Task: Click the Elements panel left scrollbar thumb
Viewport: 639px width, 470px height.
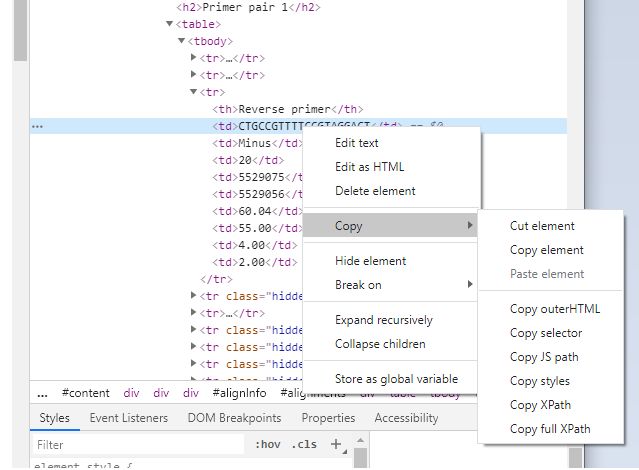Action: coord(20,31)
